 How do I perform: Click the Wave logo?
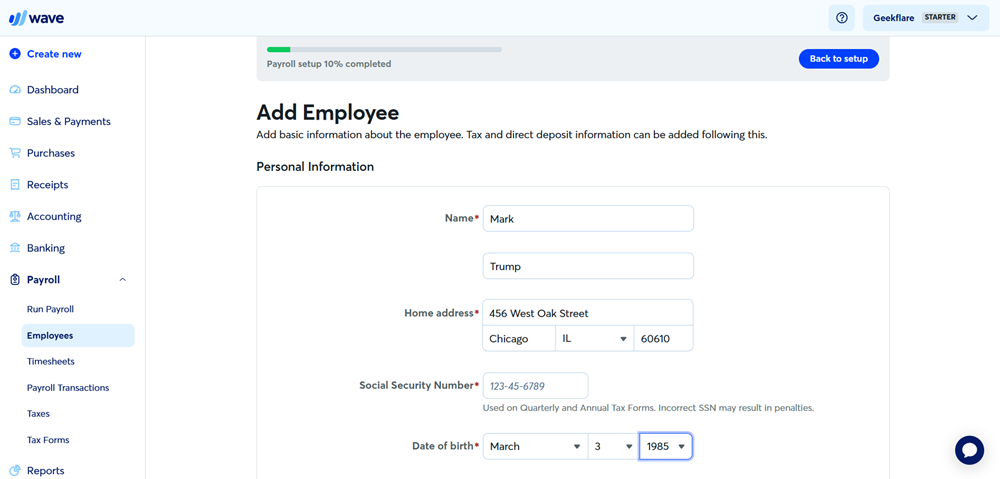click(36, 18)
